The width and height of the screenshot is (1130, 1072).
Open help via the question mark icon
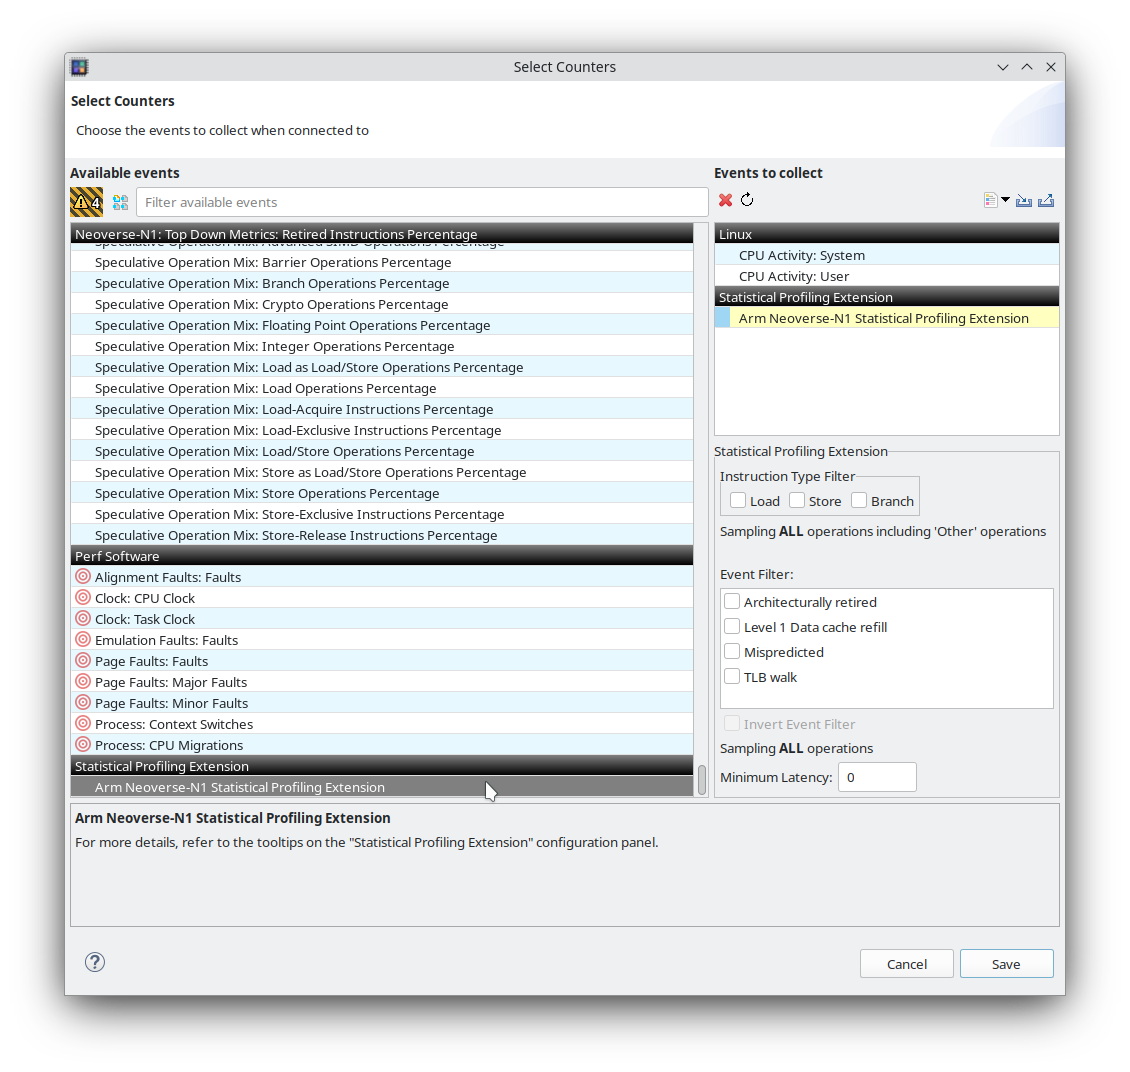(x=94, y=961)
